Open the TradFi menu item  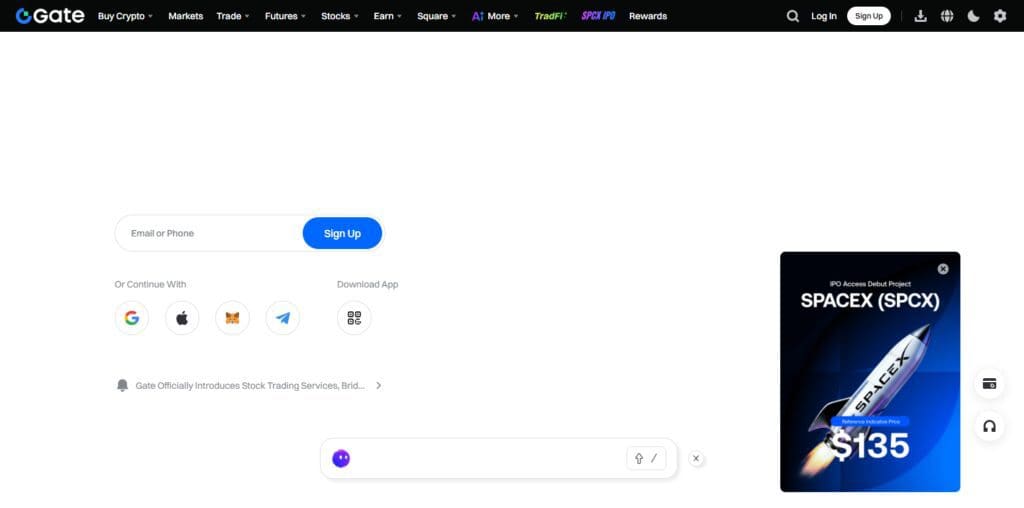pyautogui.click(x=551, y=16)
